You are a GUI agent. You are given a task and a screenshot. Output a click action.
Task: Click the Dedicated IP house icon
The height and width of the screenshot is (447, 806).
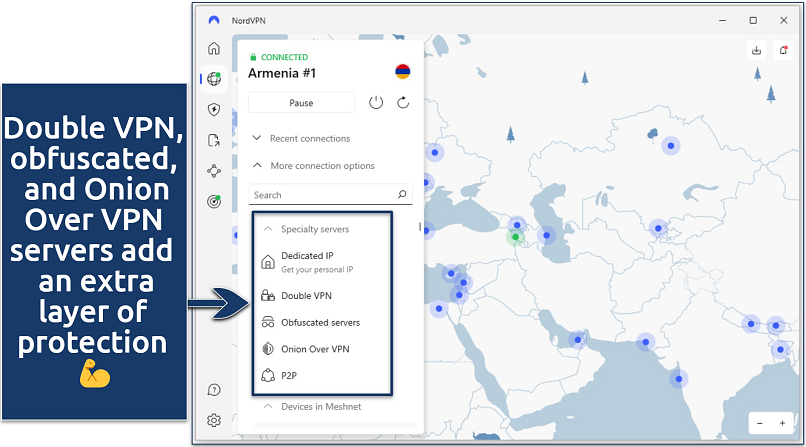[268, 262]
